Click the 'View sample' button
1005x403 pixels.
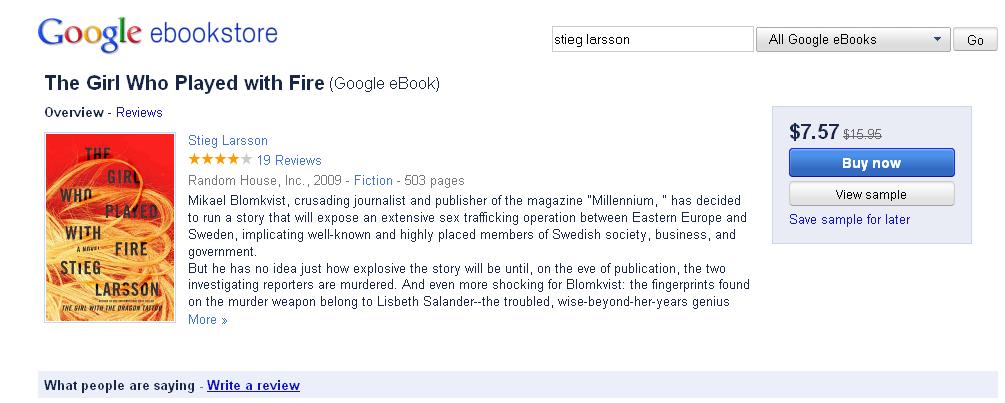point(871,194)
